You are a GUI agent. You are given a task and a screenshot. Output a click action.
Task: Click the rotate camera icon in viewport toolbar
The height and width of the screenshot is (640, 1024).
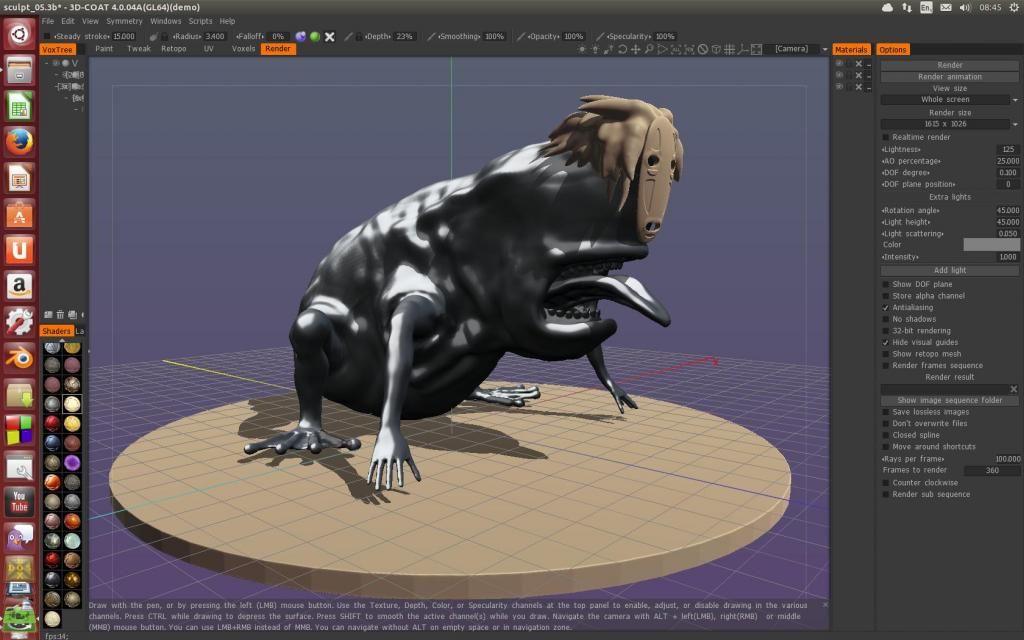coord(622,49)
